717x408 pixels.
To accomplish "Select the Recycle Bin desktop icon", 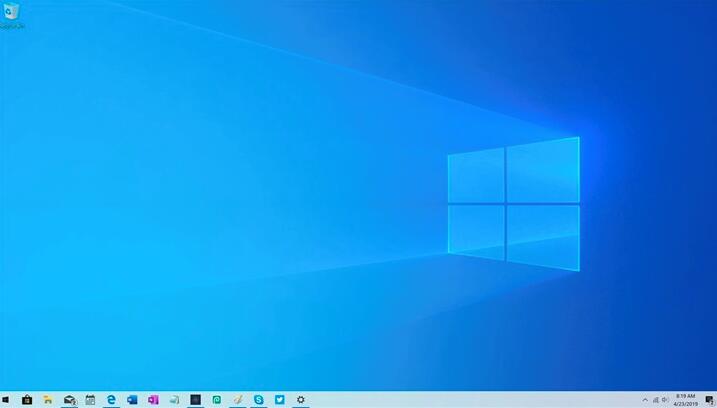I will tap(11, 16).
